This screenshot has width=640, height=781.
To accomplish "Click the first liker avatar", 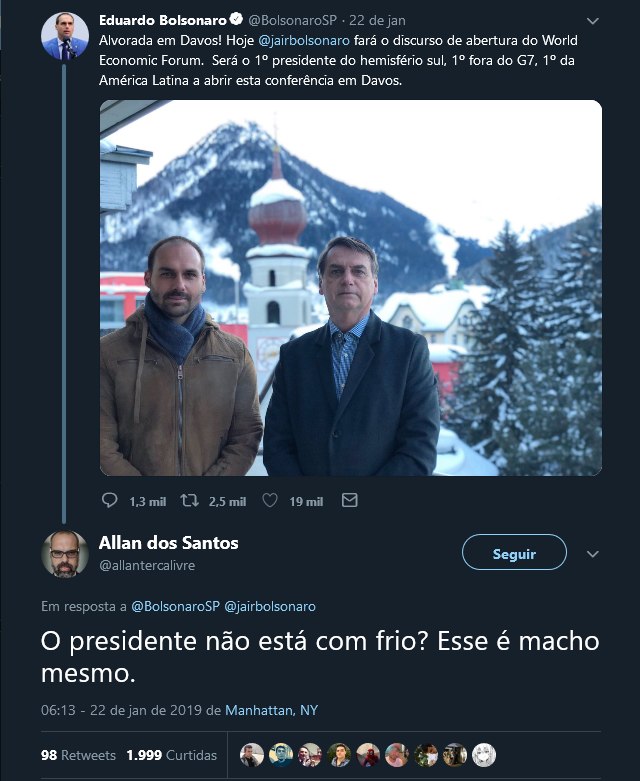I will [252, 755].
